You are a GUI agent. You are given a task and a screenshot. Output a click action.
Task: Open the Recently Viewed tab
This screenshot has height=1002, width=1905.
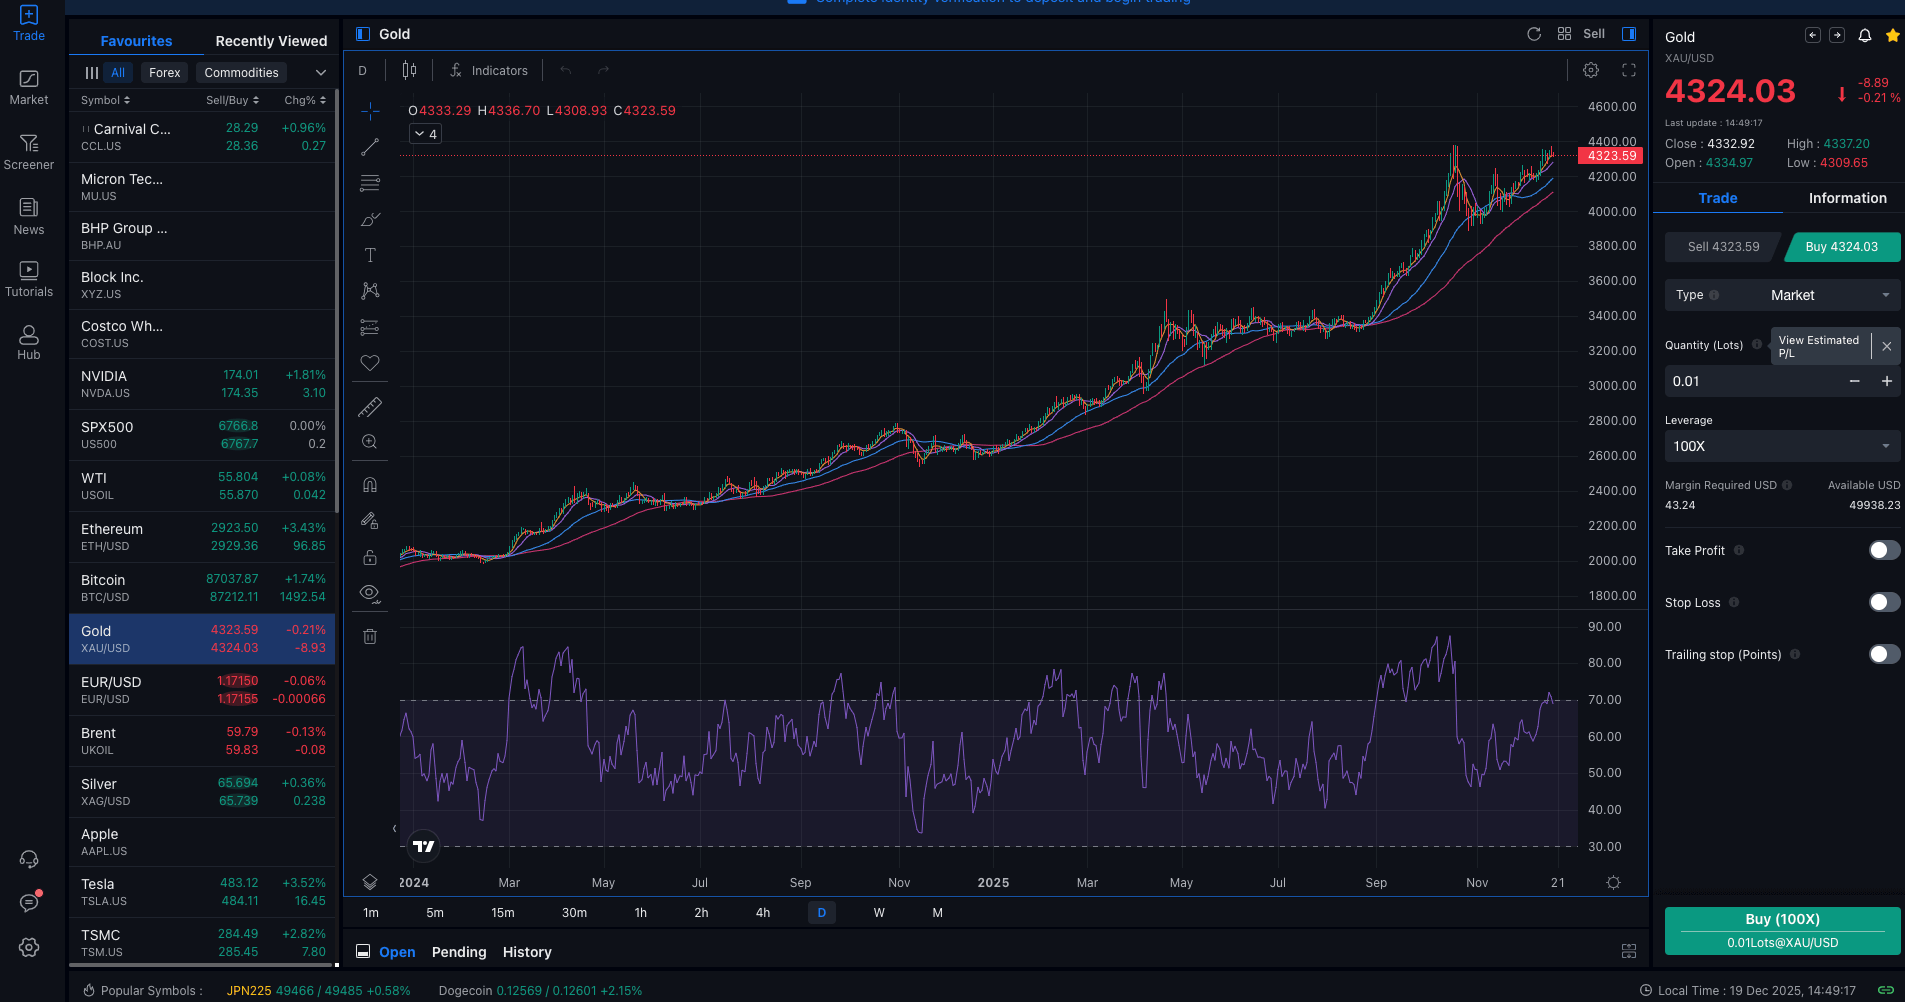271,41
